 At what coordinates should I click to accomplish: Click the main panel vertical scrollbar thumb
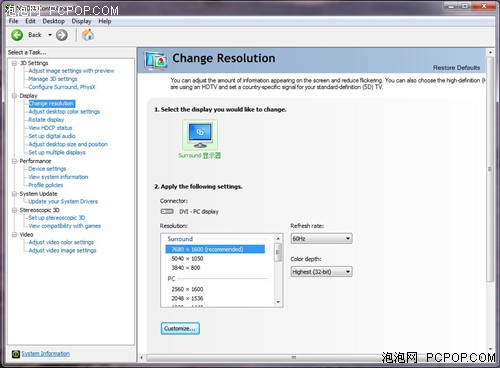490,169
